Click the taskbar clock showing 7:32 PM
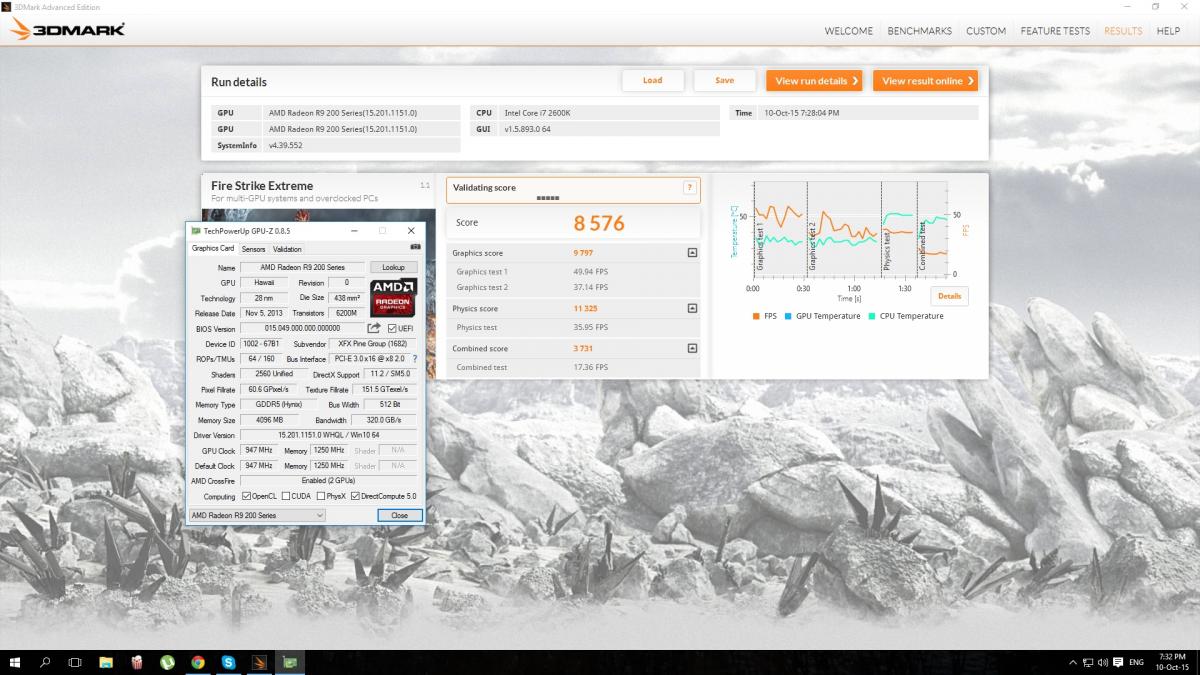This screenshot has height=675, width=1200. [1173, 662]
